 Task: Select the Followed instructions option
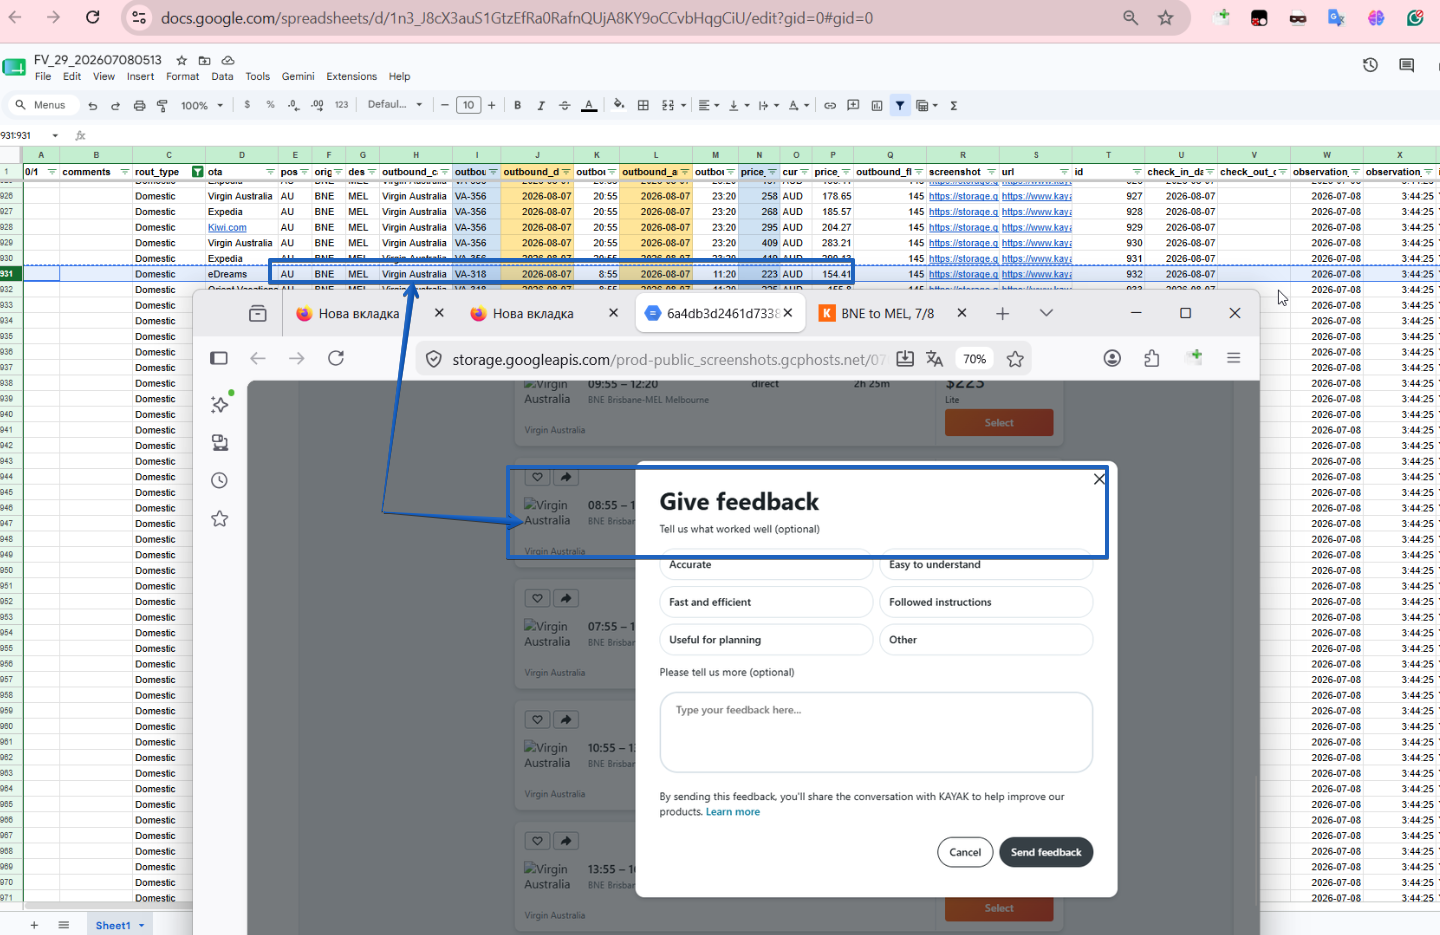pos(986,602)
